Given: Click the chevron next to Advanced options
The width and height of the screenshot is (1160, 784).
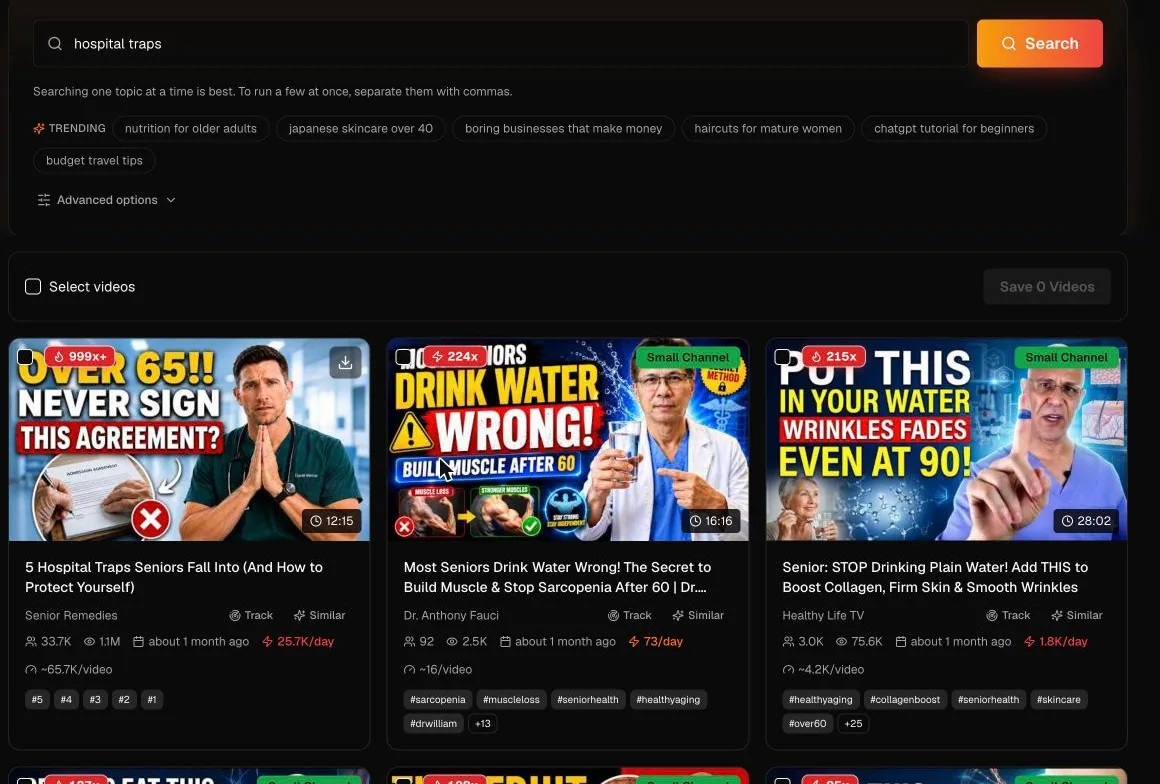Looking at the screenshot, I should coord(171,200).
